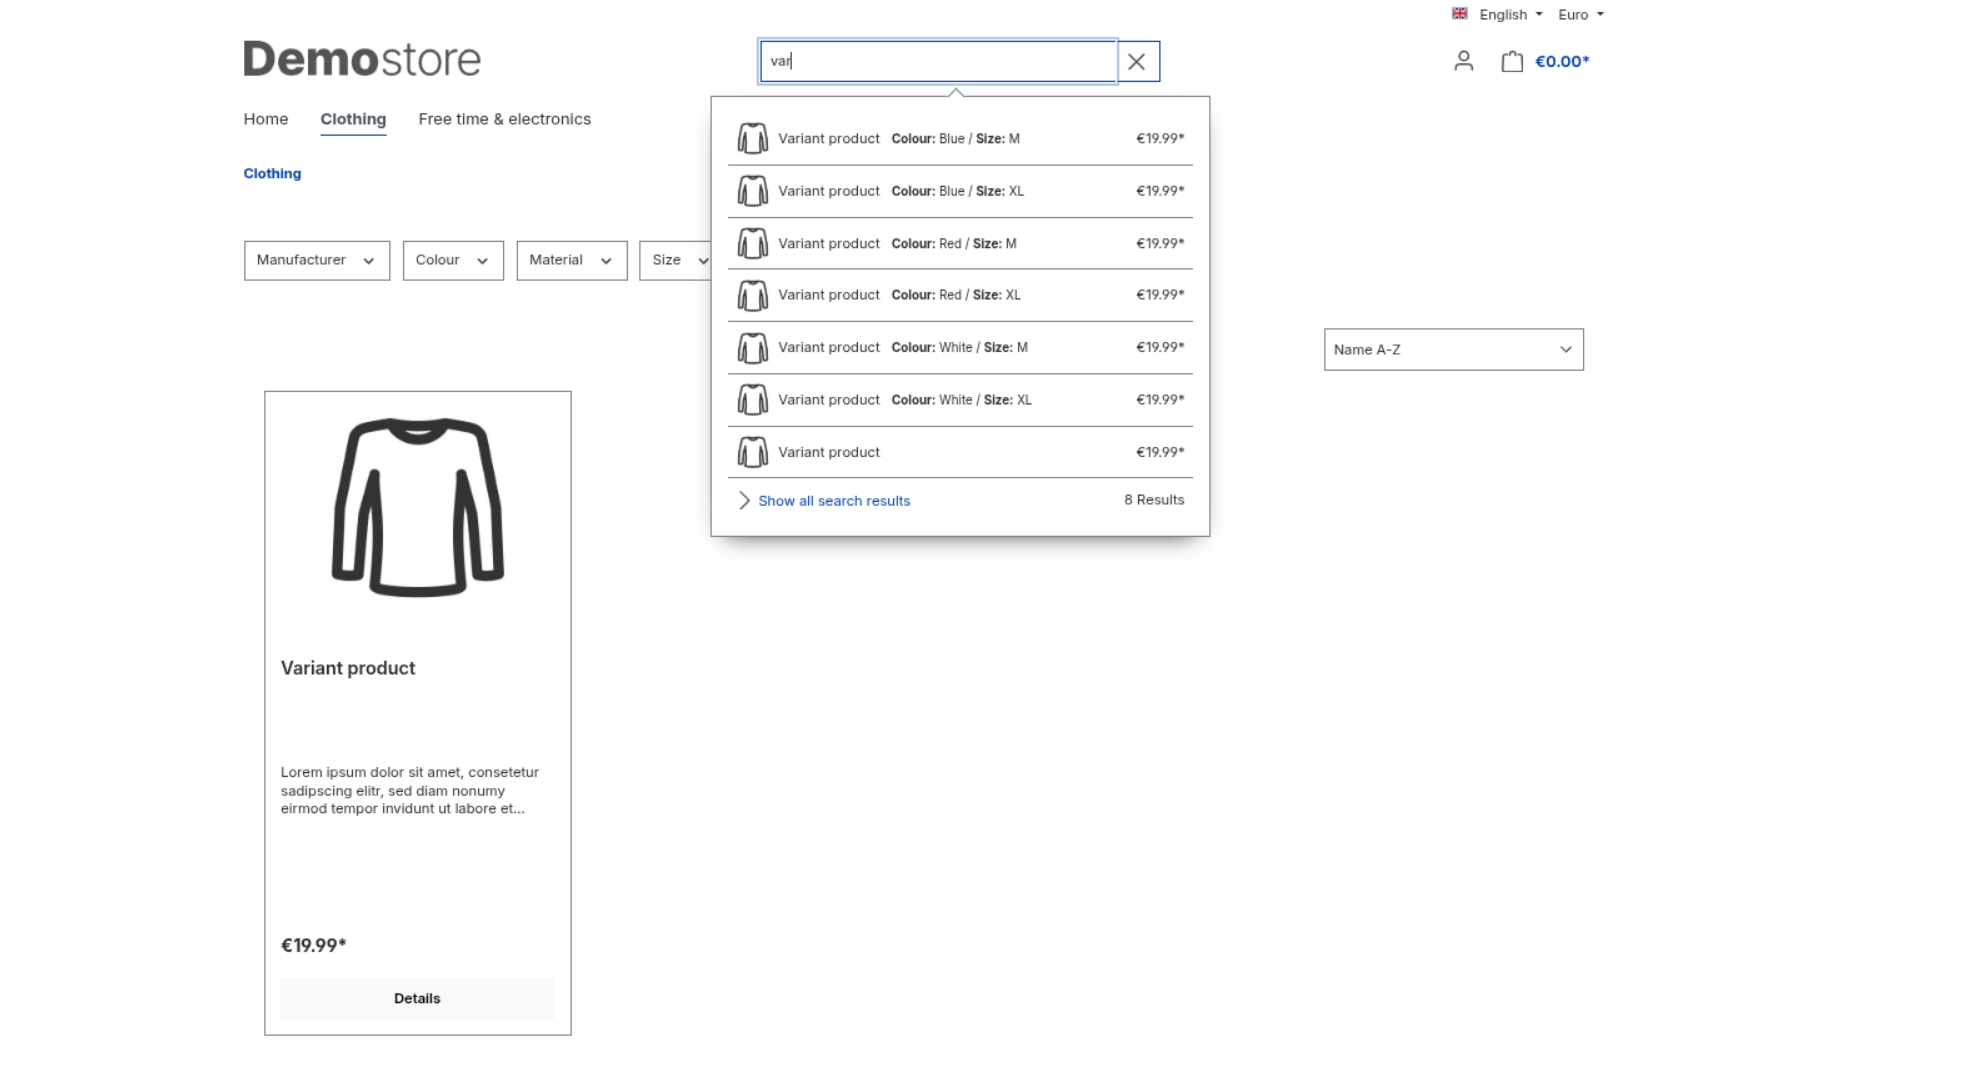Select Variant product Colour: Blue / Size: XL text

point(901,191)
